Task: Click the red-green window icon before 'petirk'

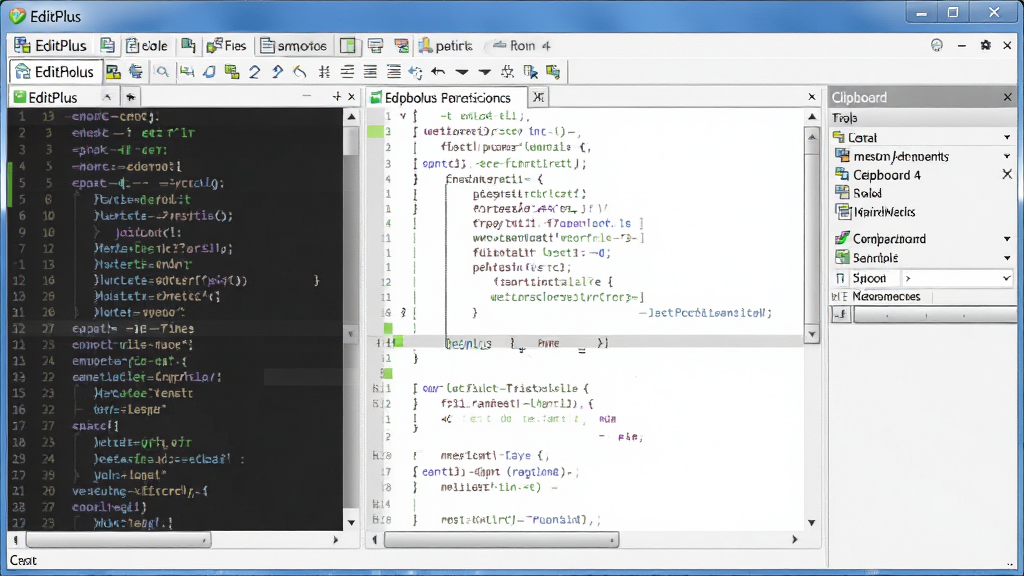Action: point(402,46)
